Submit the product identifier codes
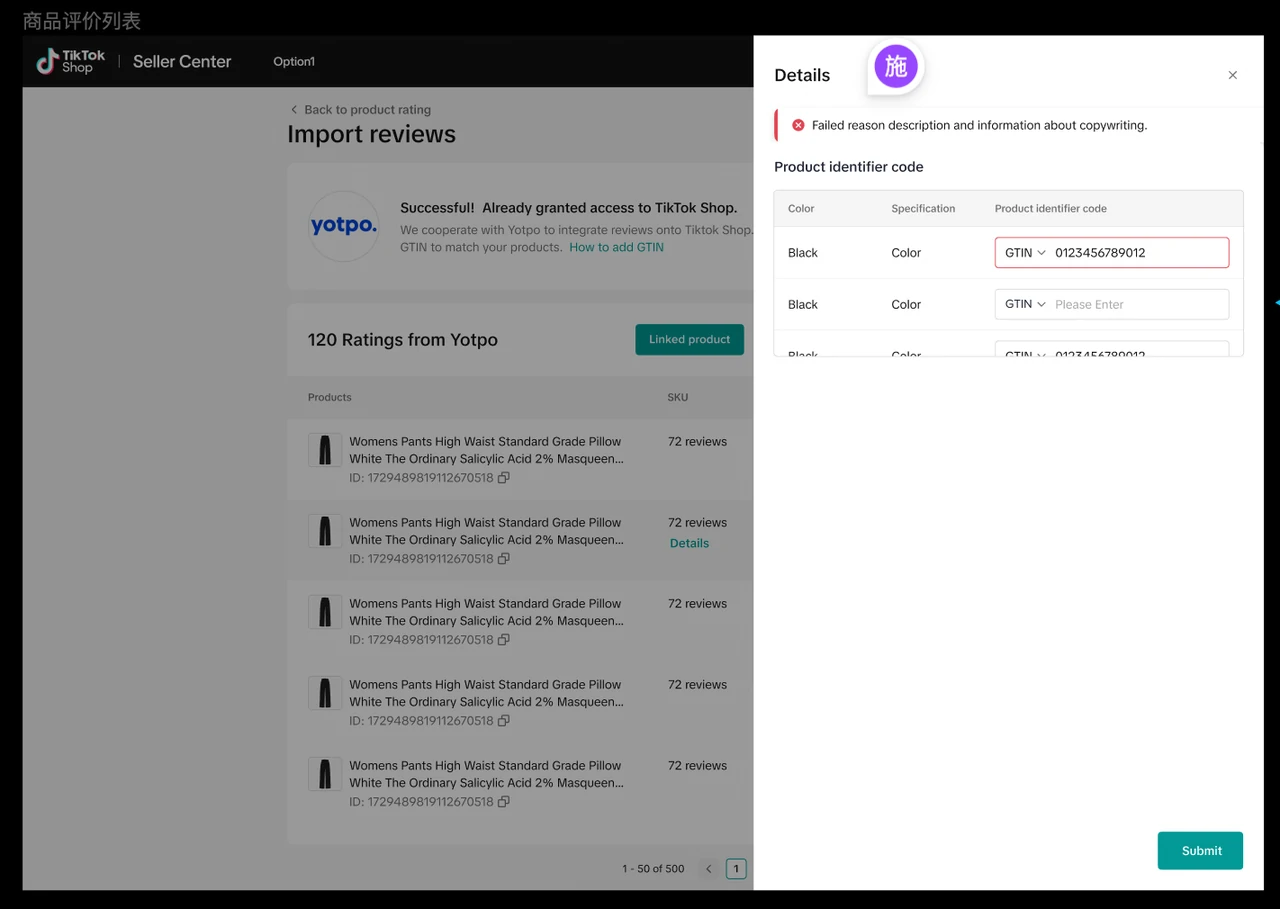The width and height of the screenshot is (1280, 909). 1200,851
